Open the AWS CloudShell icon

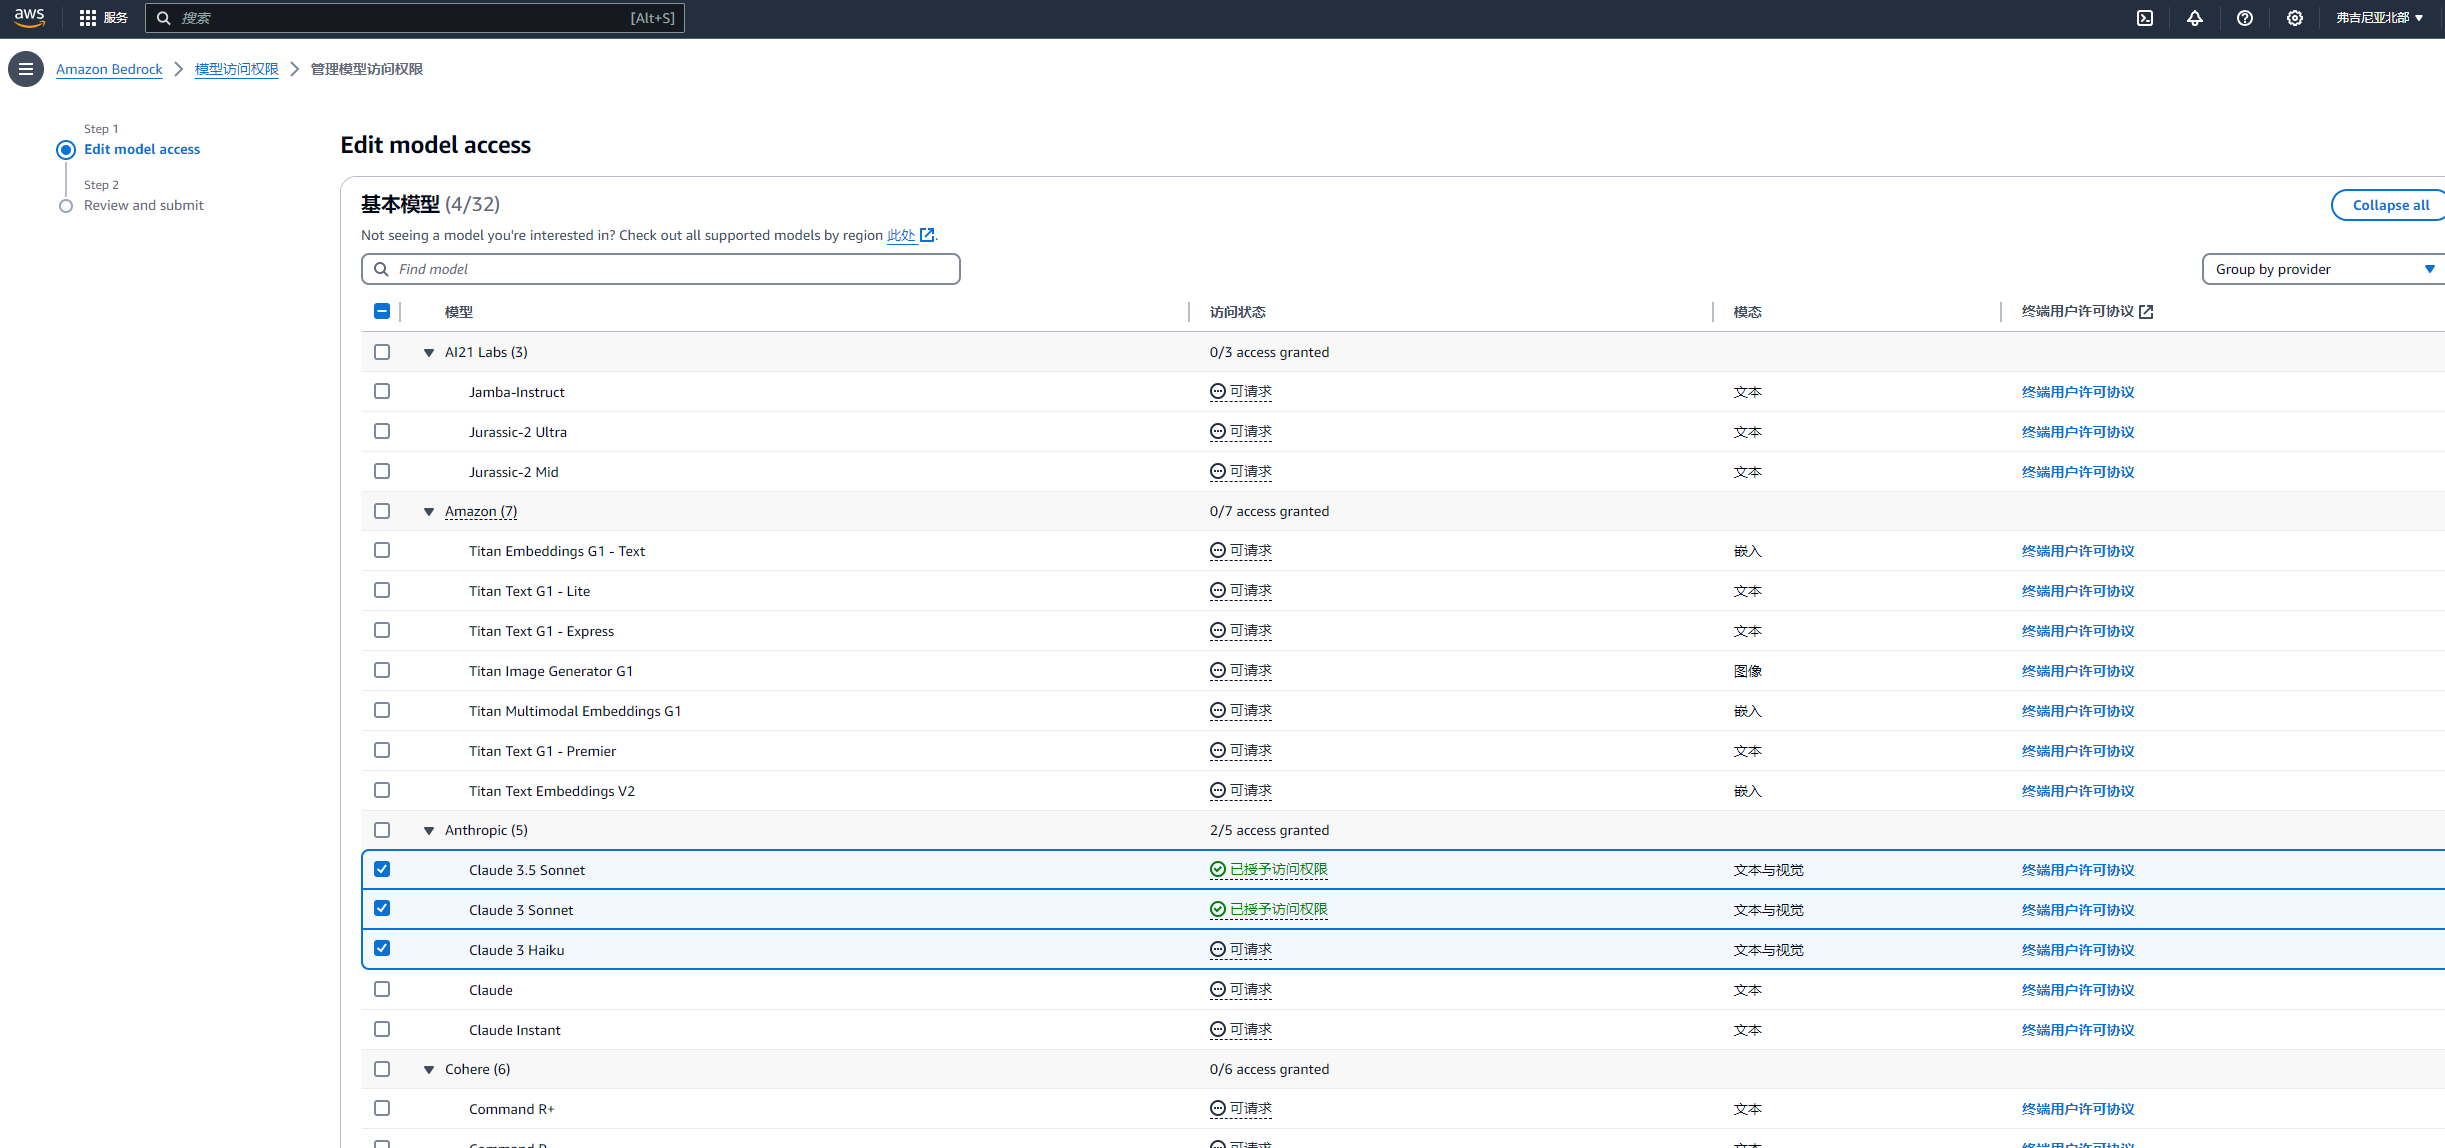2145,18
